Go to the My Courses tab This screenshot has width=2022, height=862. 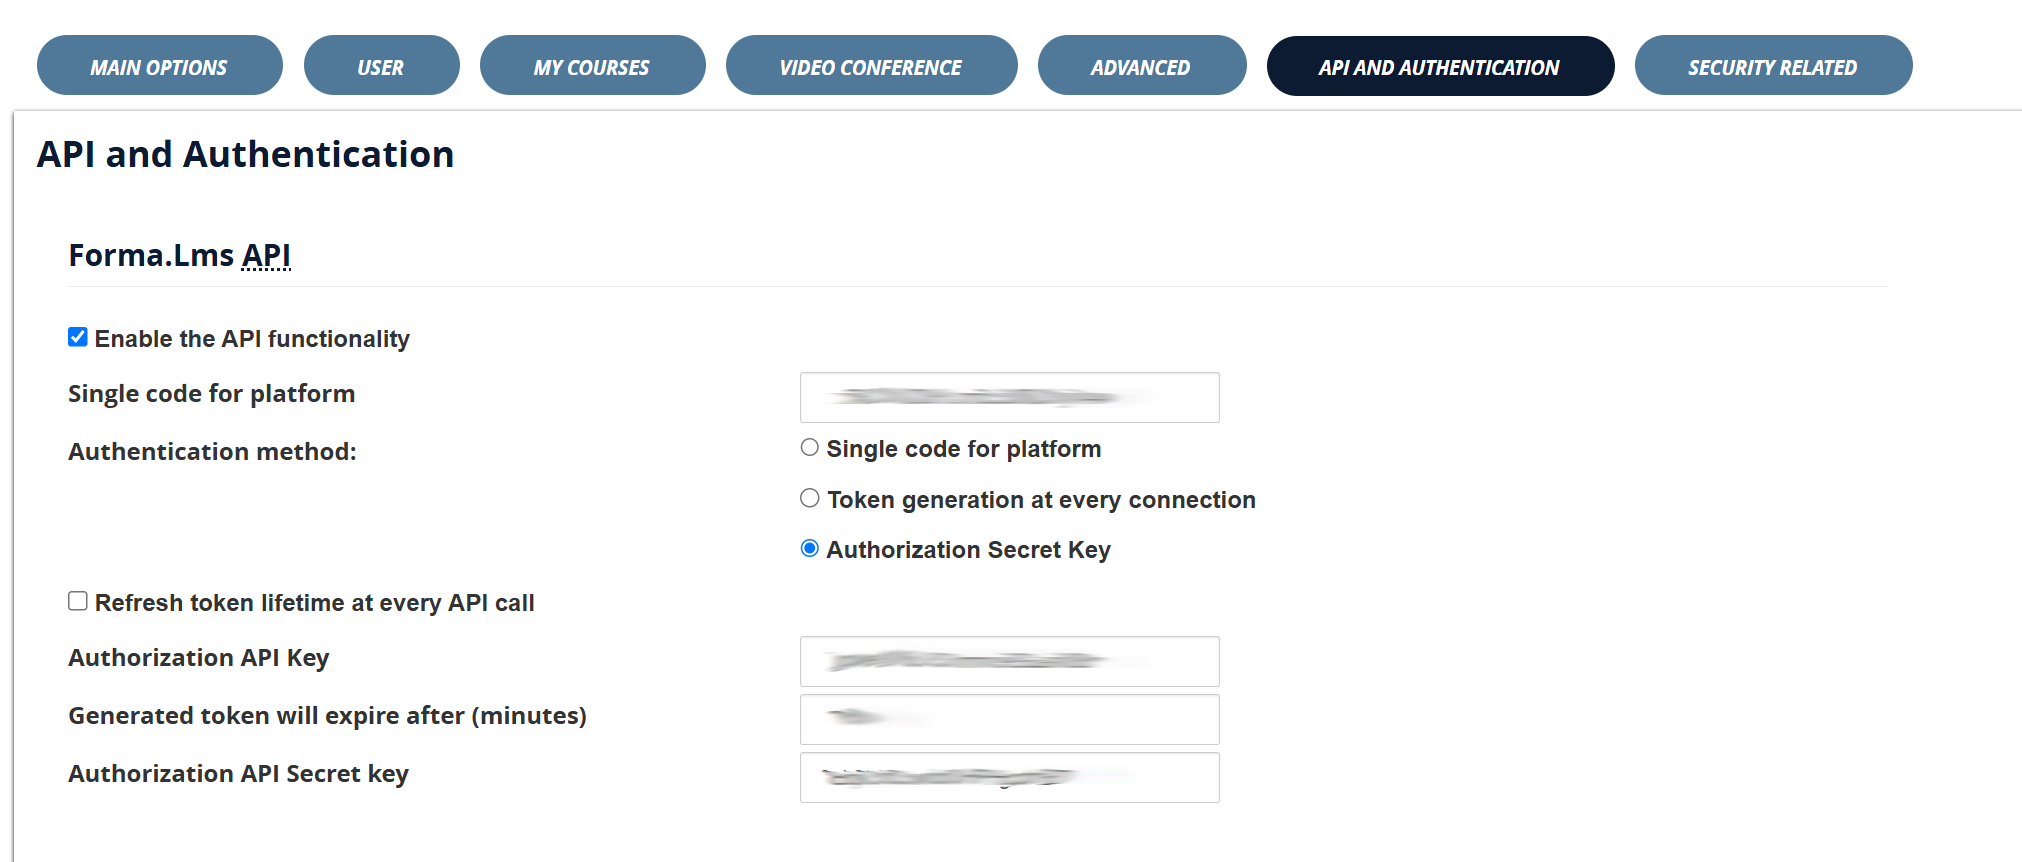point(592,66)
